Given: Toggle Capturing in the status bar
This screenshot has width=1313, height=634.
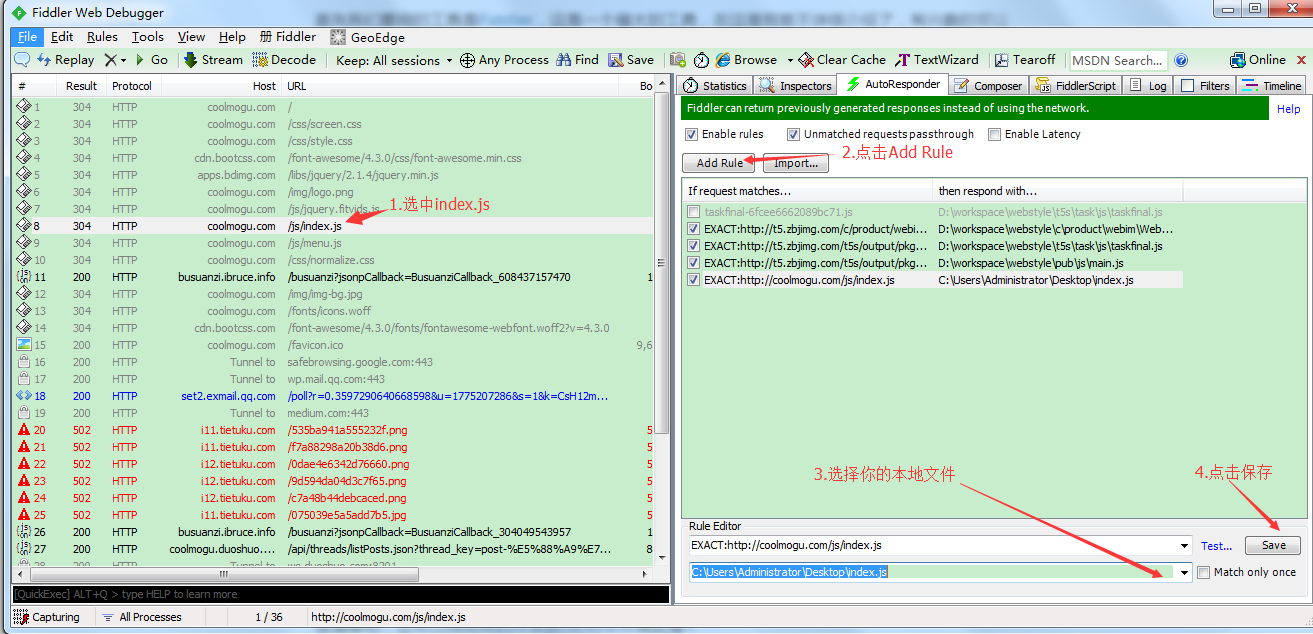Looking at the screenshot, I should [x=47, y=617].
